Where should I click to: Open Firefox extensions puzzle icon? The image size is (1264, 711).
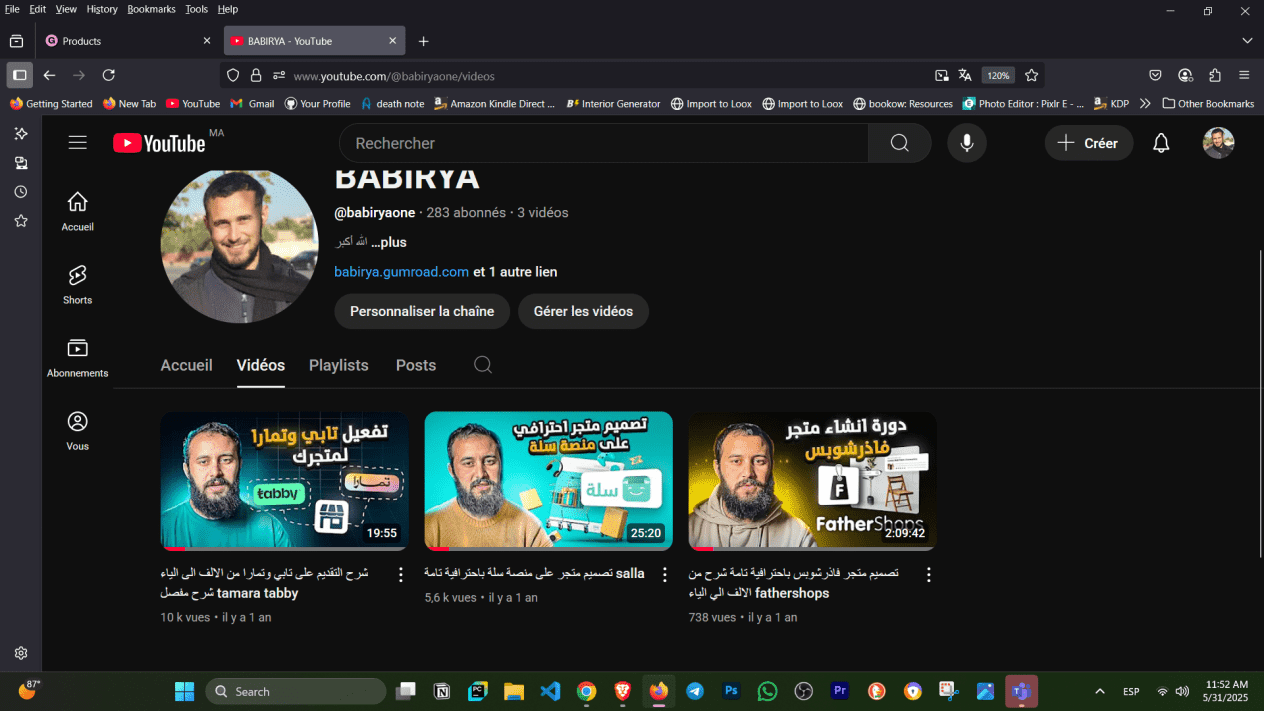1215,75
